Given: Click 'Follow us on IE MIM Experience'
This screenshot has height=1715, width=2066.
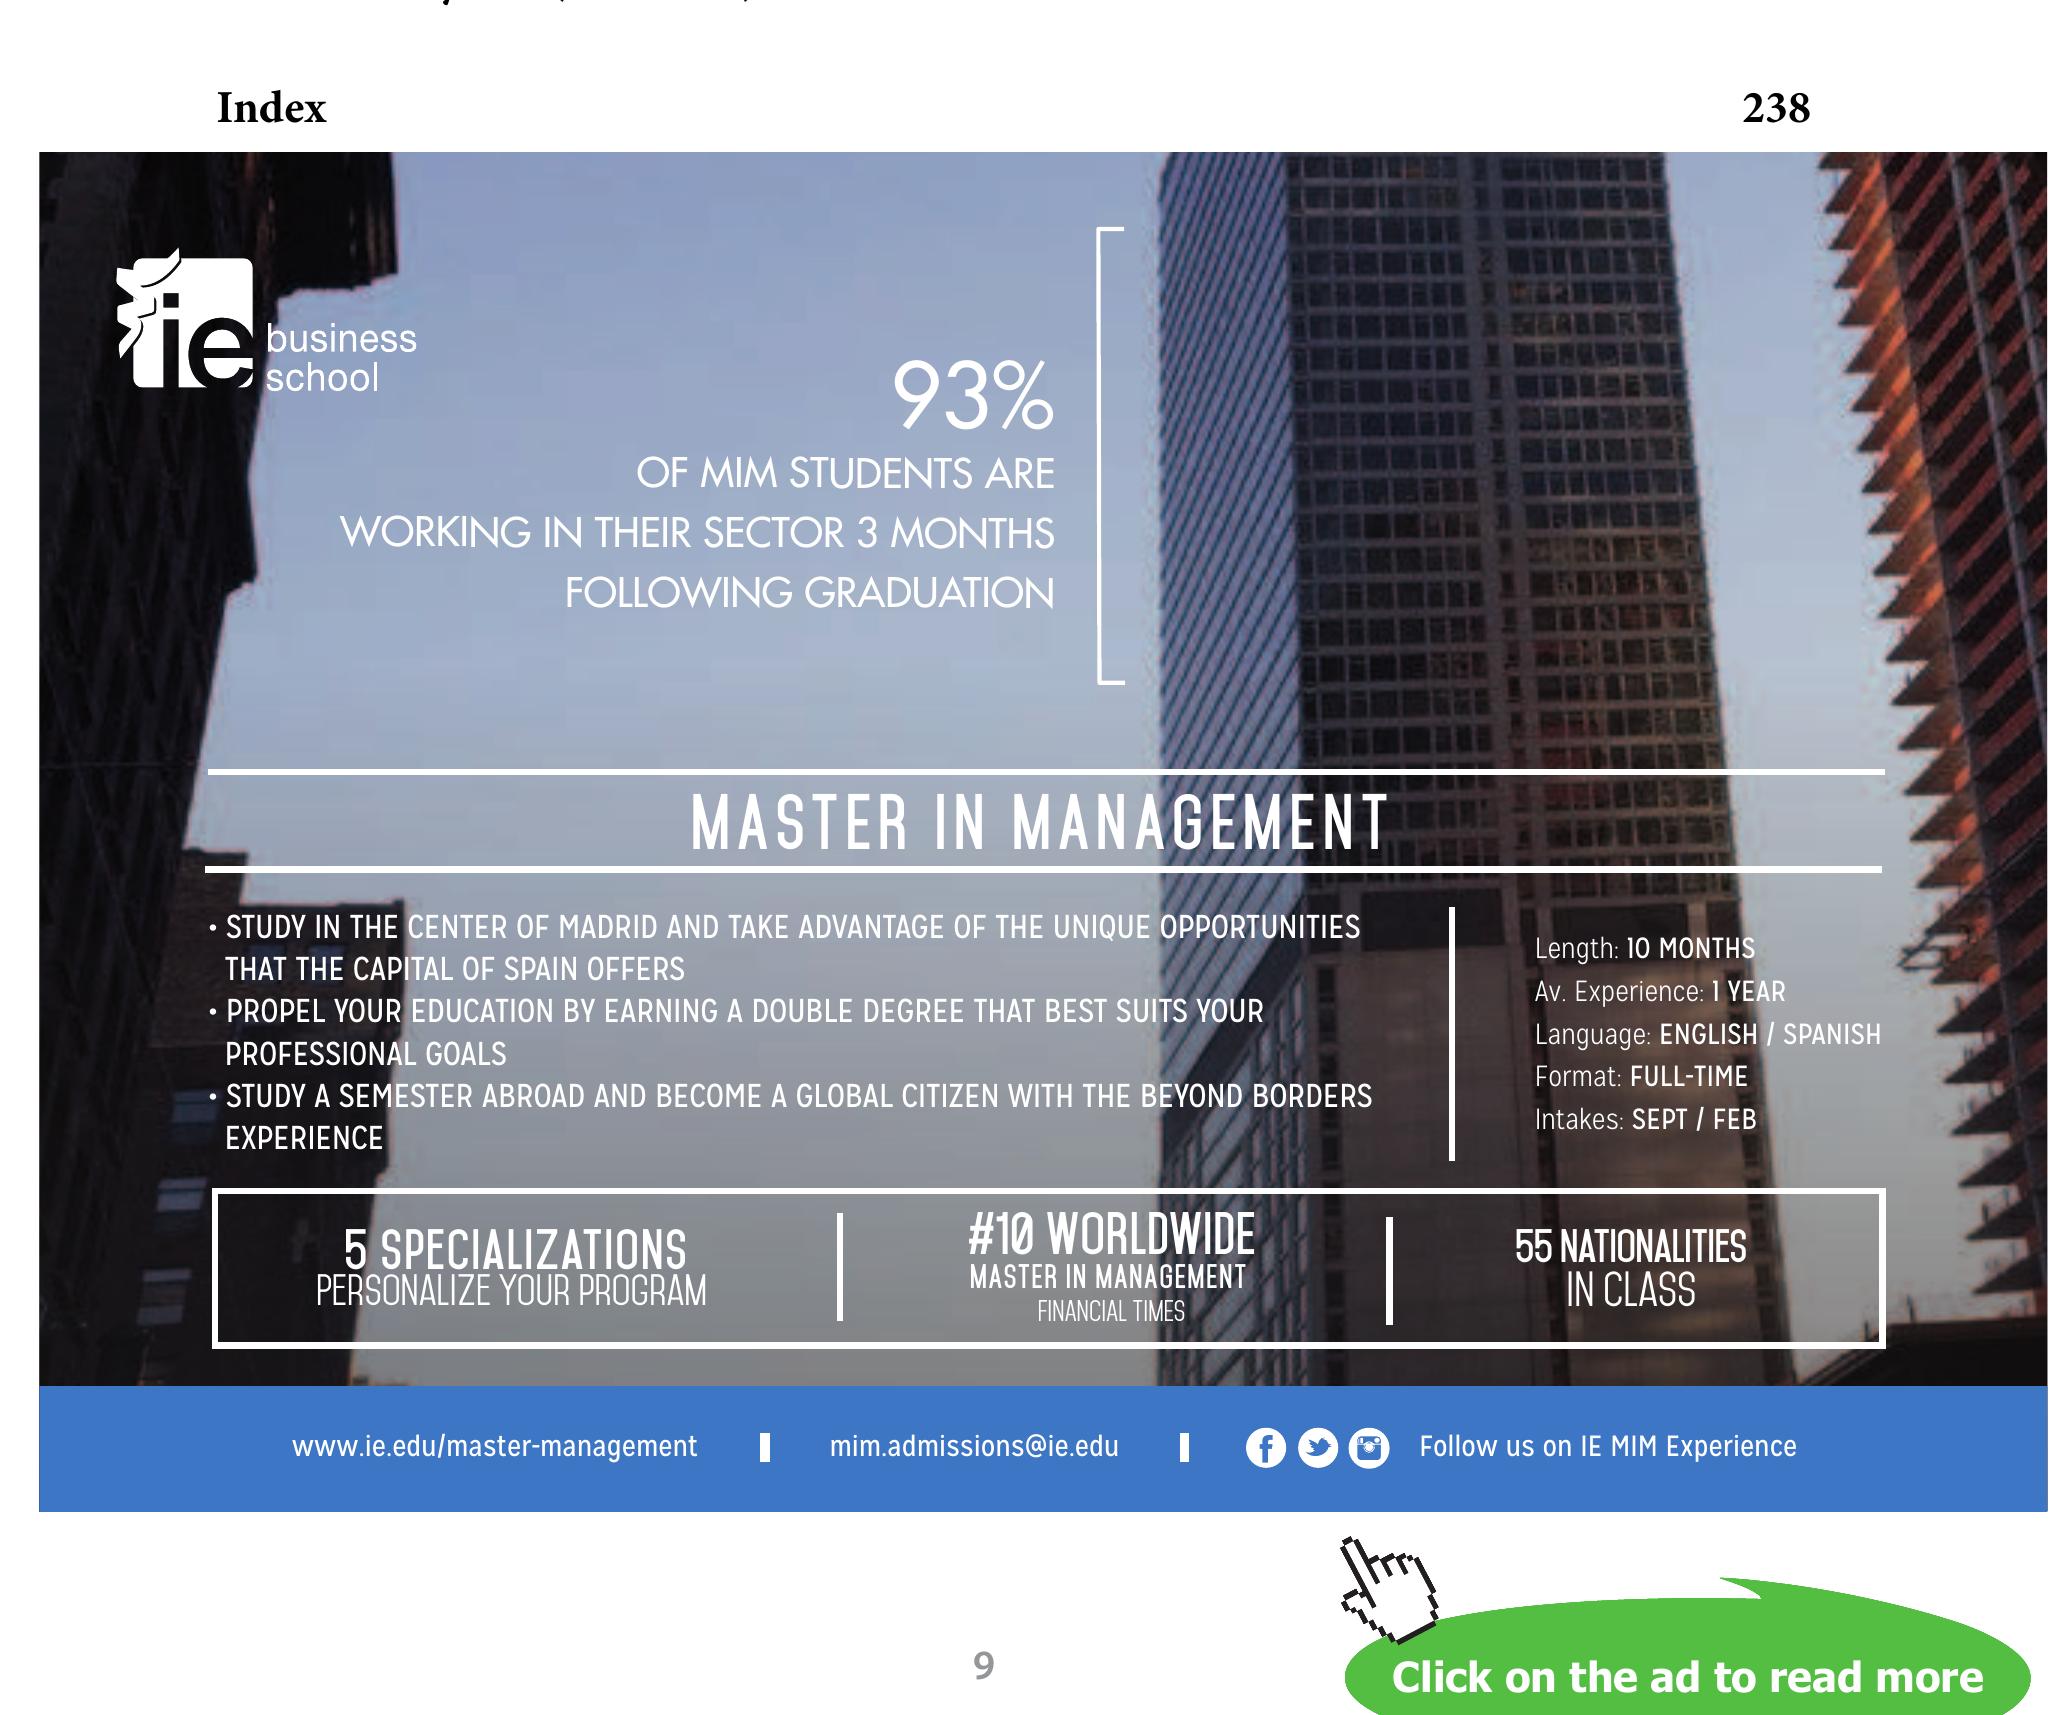Looking at the screenshot, I should click(1607, 1447).
